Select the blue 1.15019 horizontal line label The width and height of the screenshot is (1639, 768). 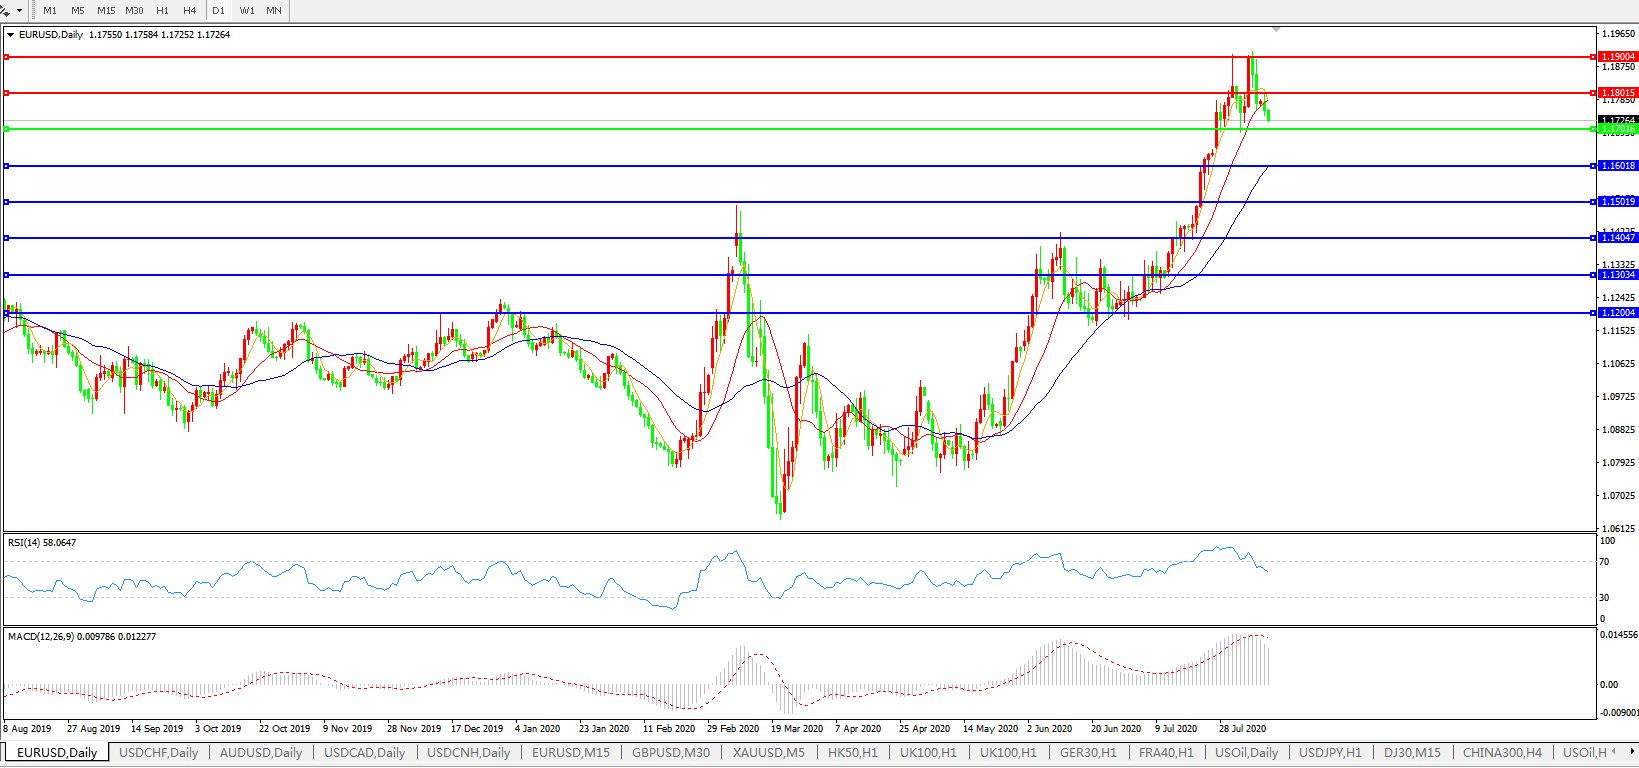tap(1618, 202)
